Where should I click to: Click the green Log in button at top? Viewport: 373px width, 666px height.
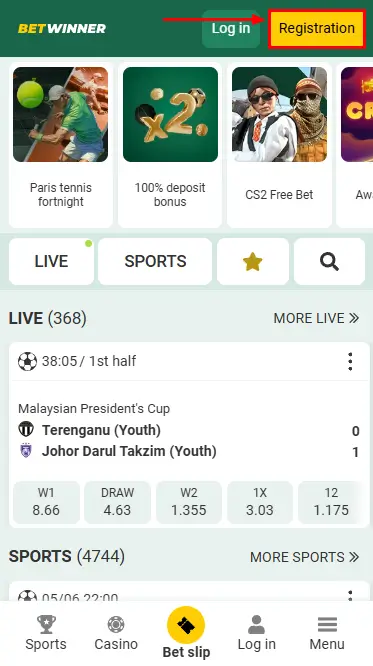point(231,28)
